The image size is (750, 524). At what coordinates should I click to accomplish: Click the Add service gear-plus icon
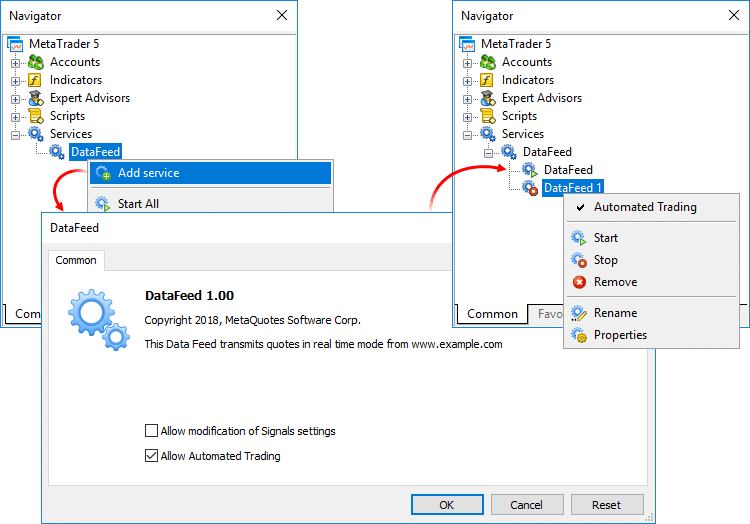point(103,173)
